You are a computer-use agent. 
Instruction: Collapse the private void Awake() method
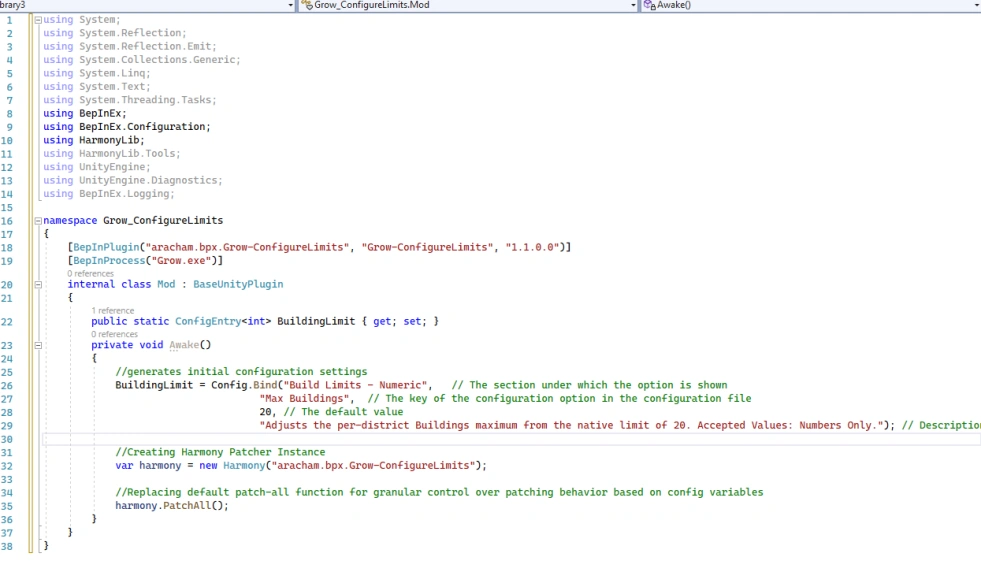(x=38, y=345)
